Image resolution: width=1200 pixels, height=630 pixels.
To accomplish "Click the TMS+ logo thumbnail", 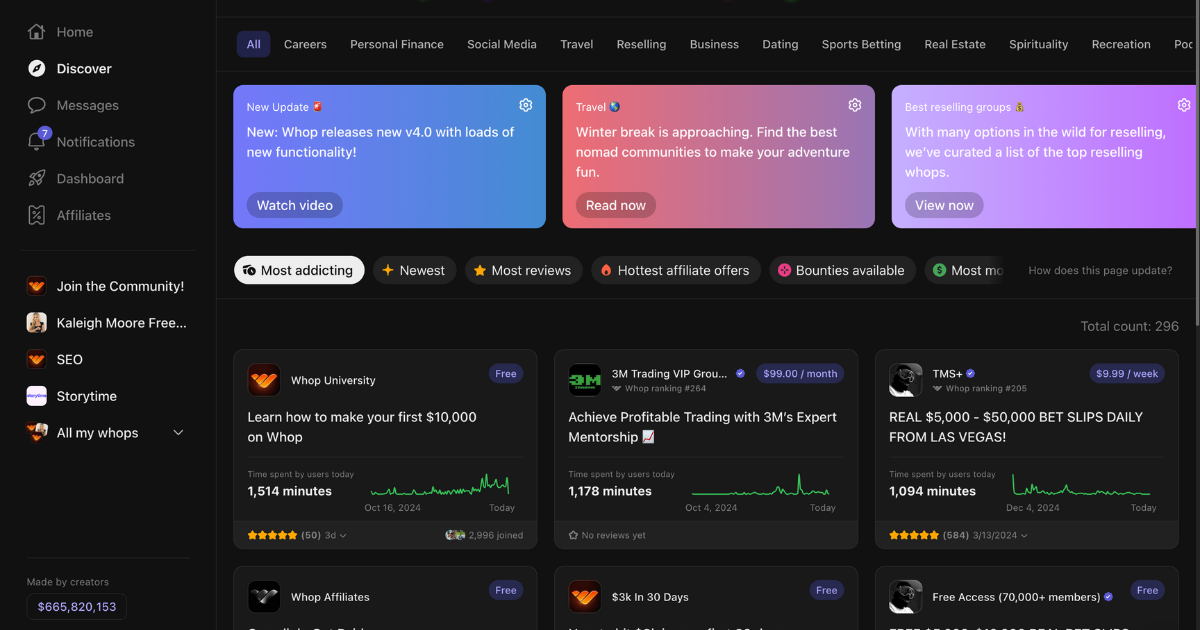I will (906, 380).
